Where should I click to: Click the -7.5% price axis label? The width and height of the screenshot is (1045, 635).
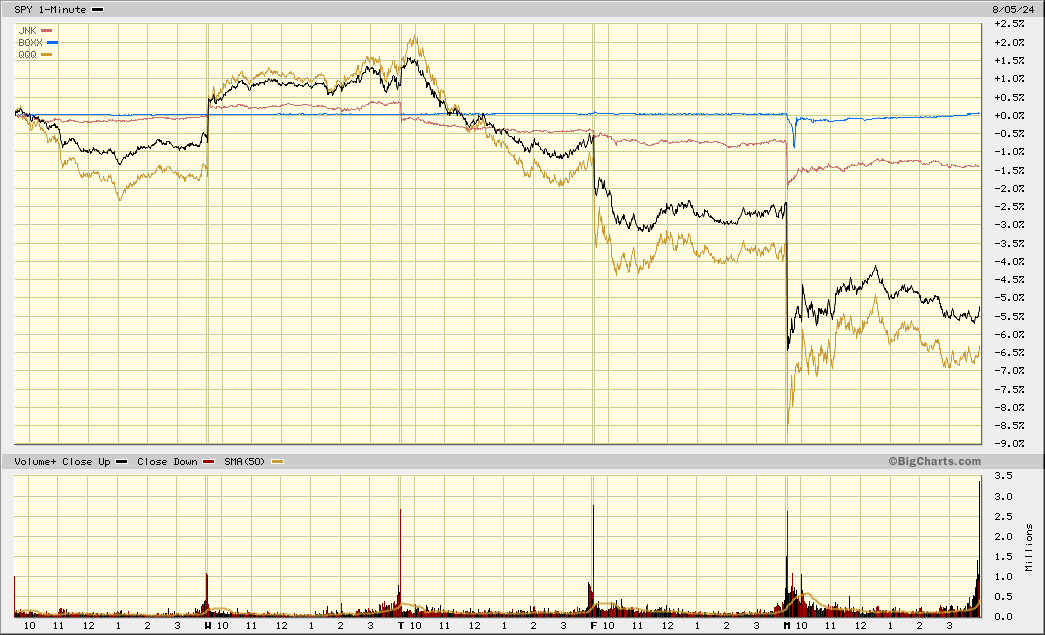point(1009,389)
